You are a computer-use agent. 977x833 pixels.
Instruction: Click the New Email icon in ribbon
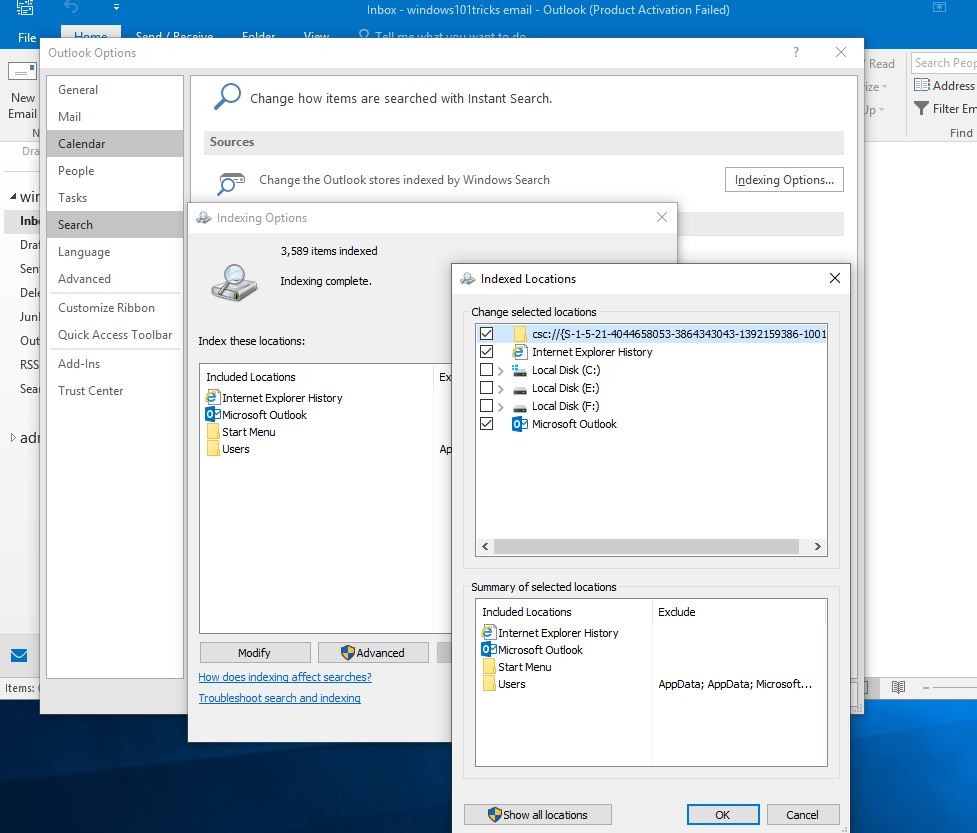[22, 71]
